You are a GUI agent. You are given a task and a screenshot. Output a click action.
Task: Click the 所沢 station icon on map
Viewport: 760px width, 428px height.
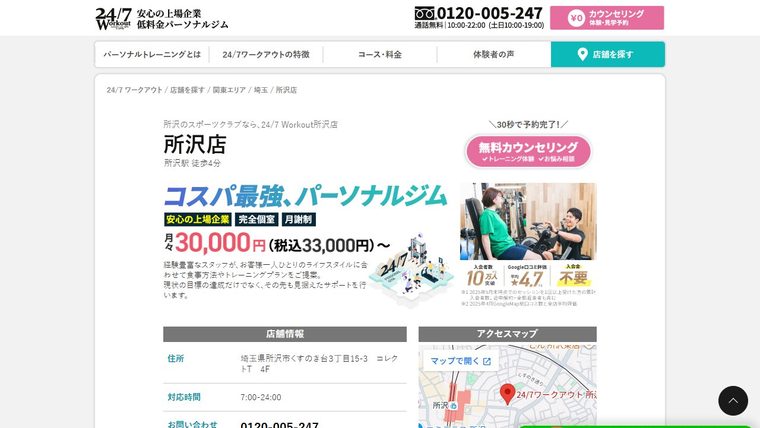coord(453,406)
